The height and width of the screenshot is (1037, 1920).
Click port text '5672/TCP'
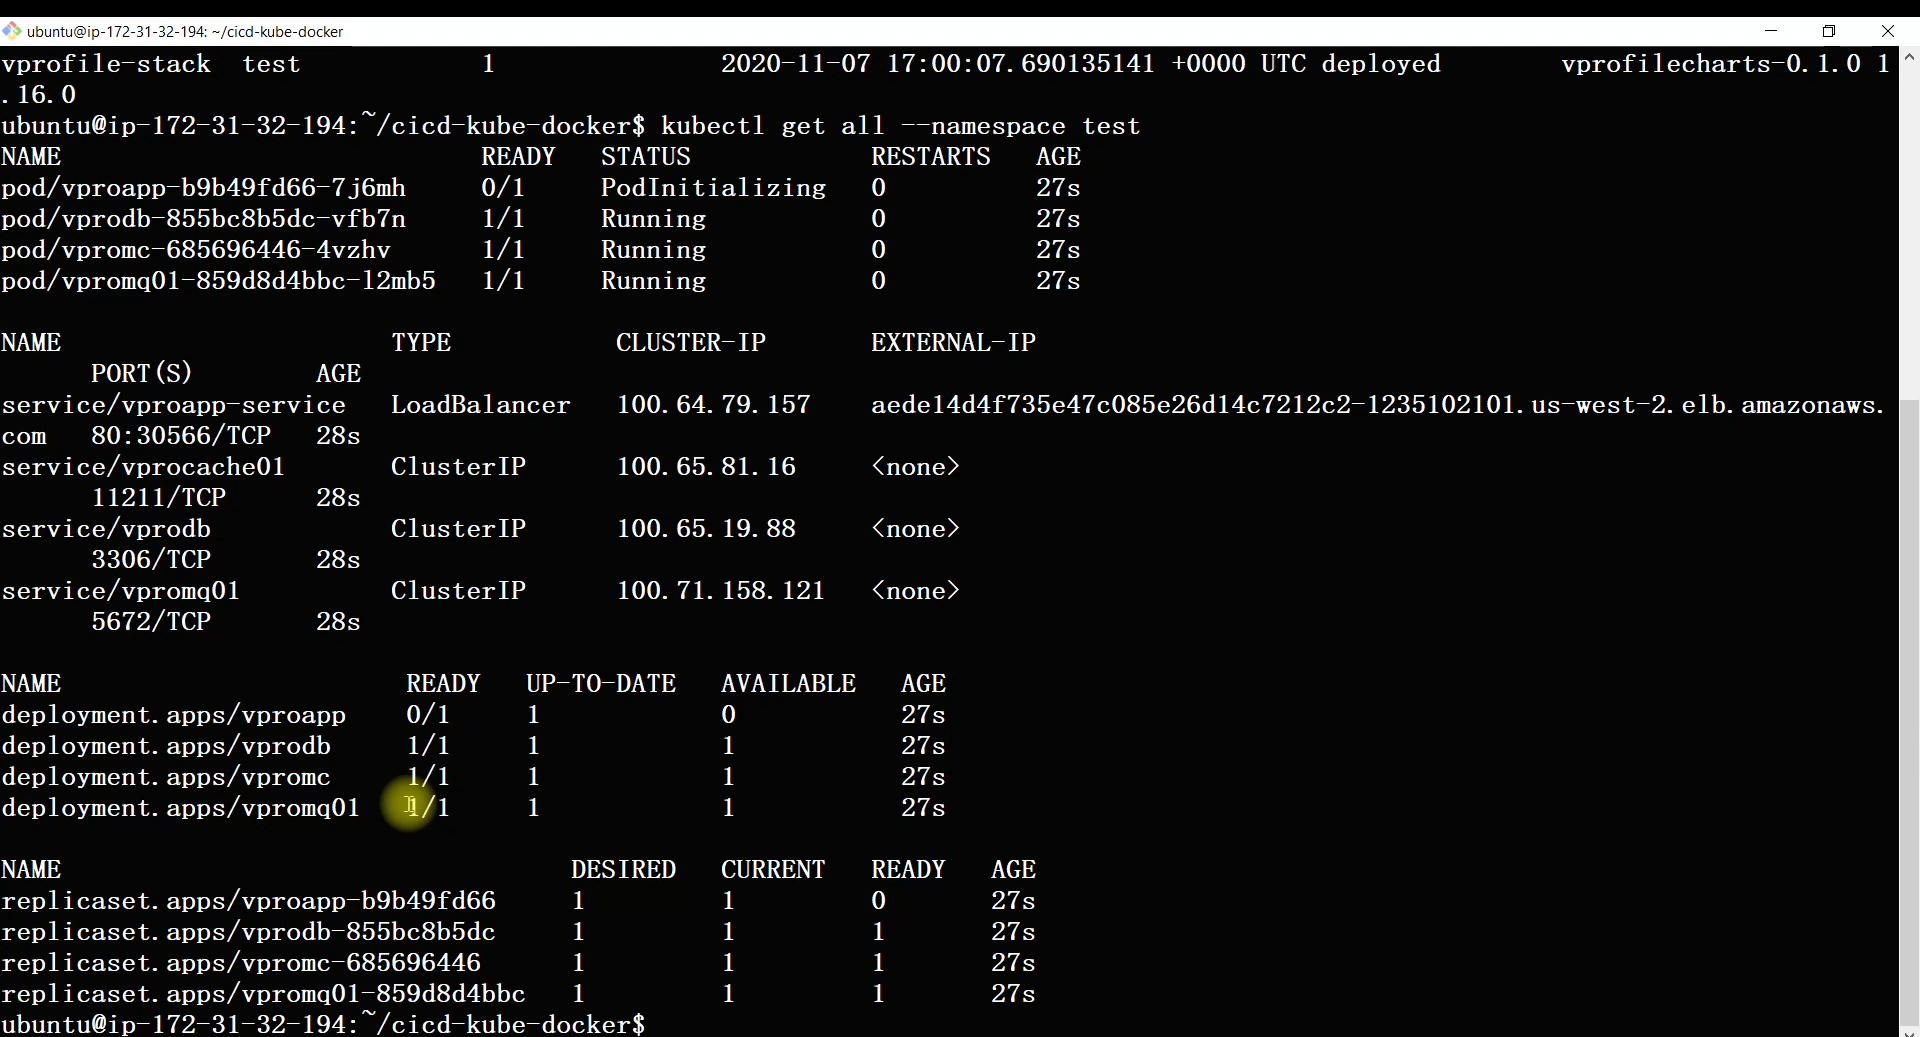[x=151, y=622]
